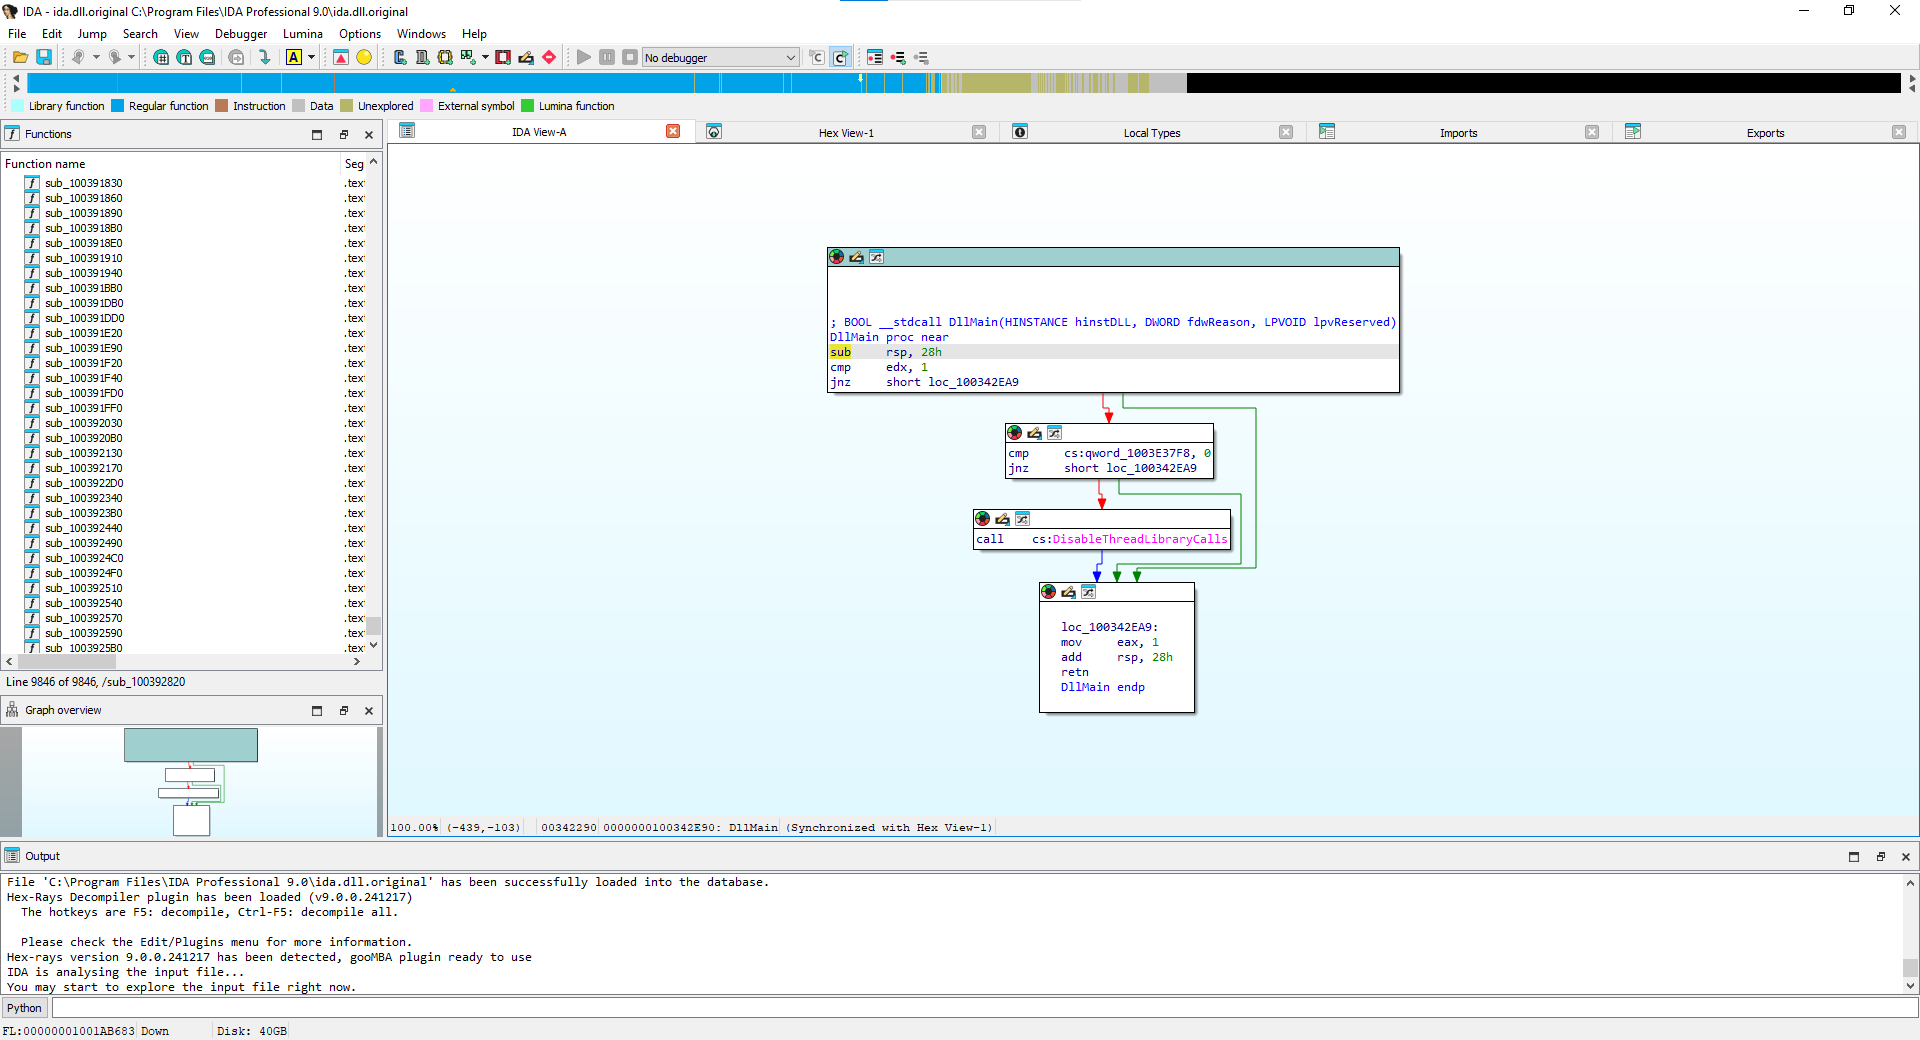Click the External symbol pink legend swatch
The image size is (1920, 1040).
427,106
